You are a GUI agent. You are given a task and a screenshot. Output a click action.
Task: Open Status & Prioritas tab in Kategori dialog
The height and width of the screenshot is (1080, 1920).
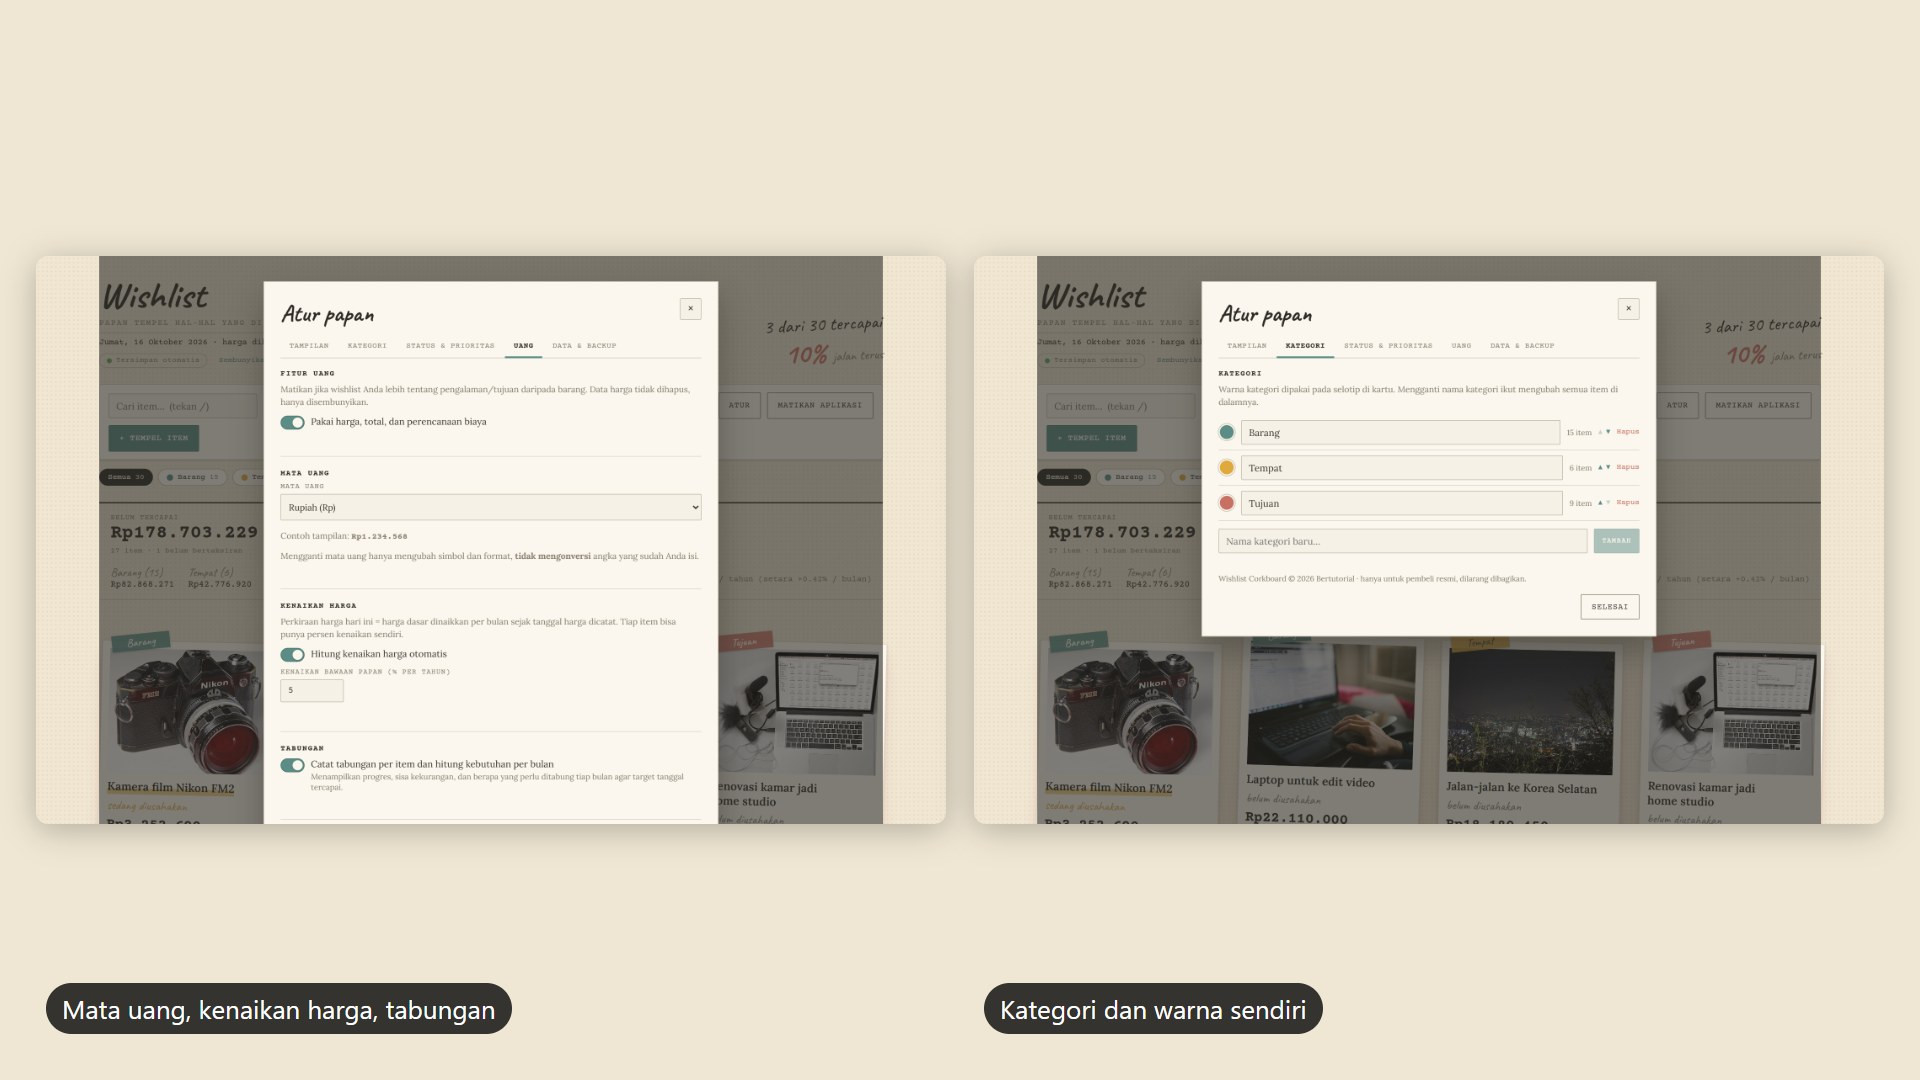(x=1388, y=346)
